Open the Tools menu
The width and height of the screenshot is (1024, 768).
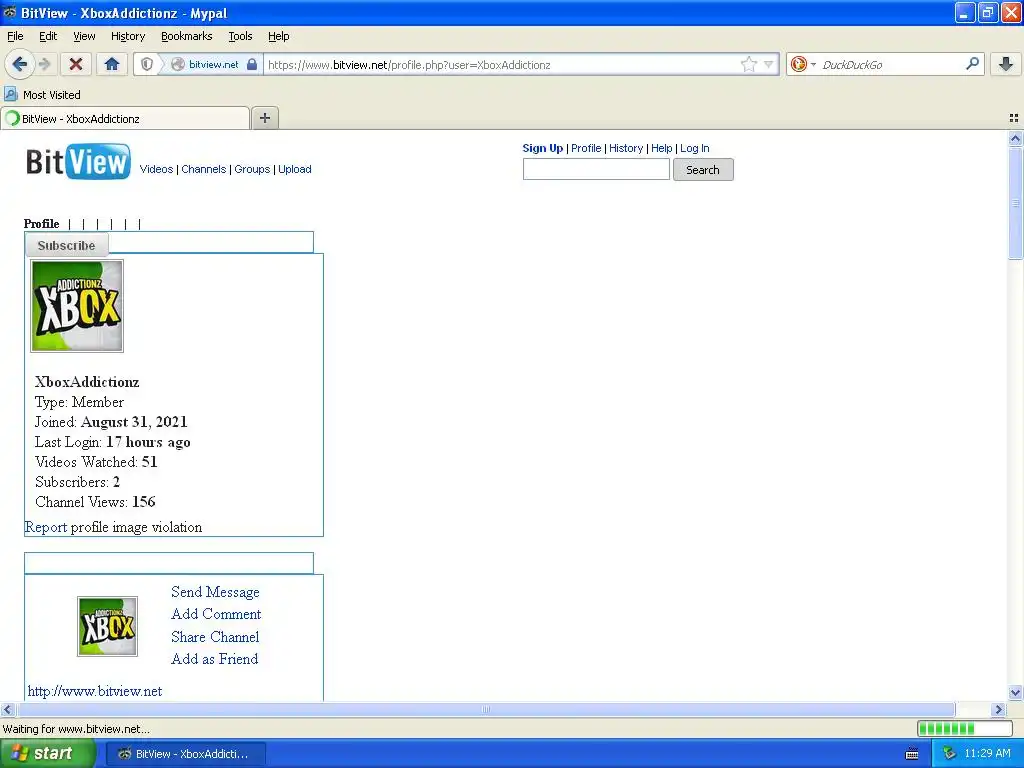[x=240, y=36]
